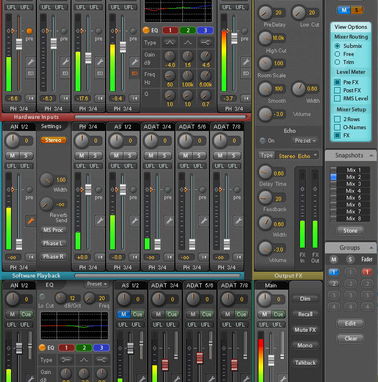Click the Store snapshot button
The image size is (378, 382).
point(350,230)
